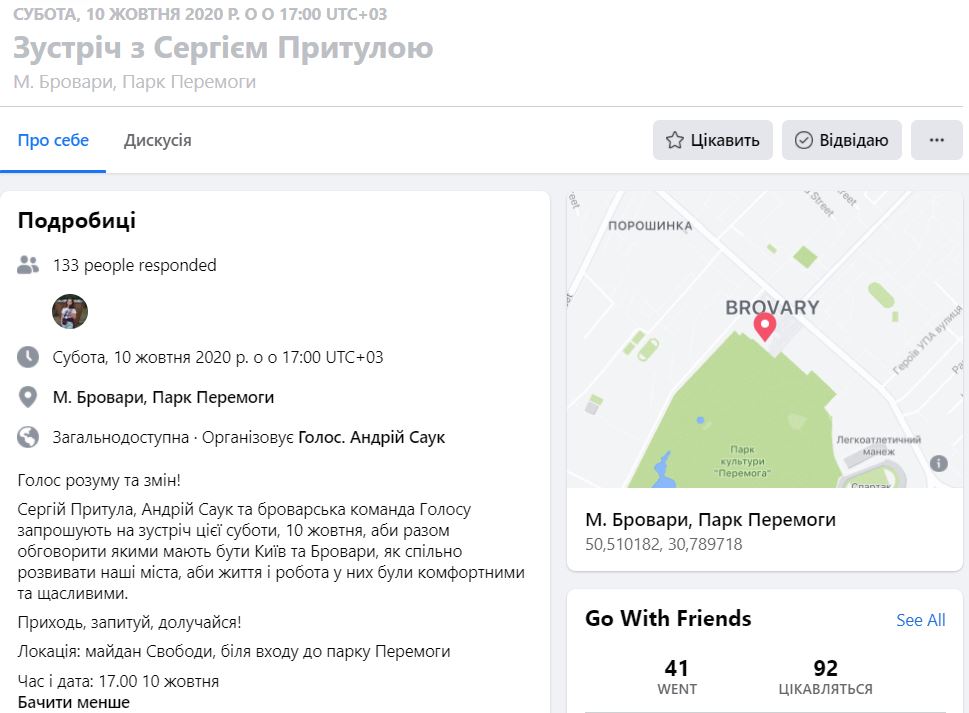The image size is (969, 713).
Task: Select the Про себе tab
Action: click(x=53, y=140)
